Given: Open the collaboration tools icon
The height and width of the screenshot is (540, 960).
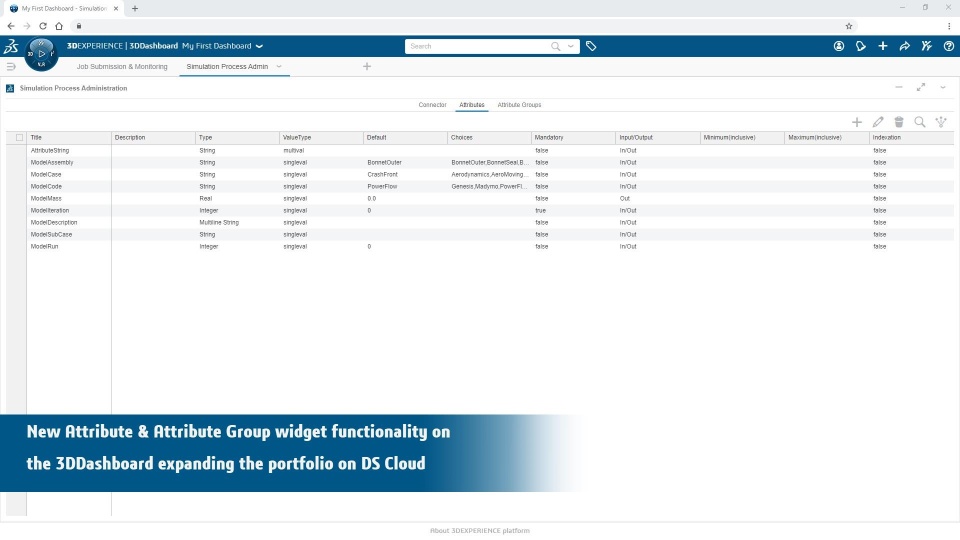Looking at the screenshot, I should (927, 46).
